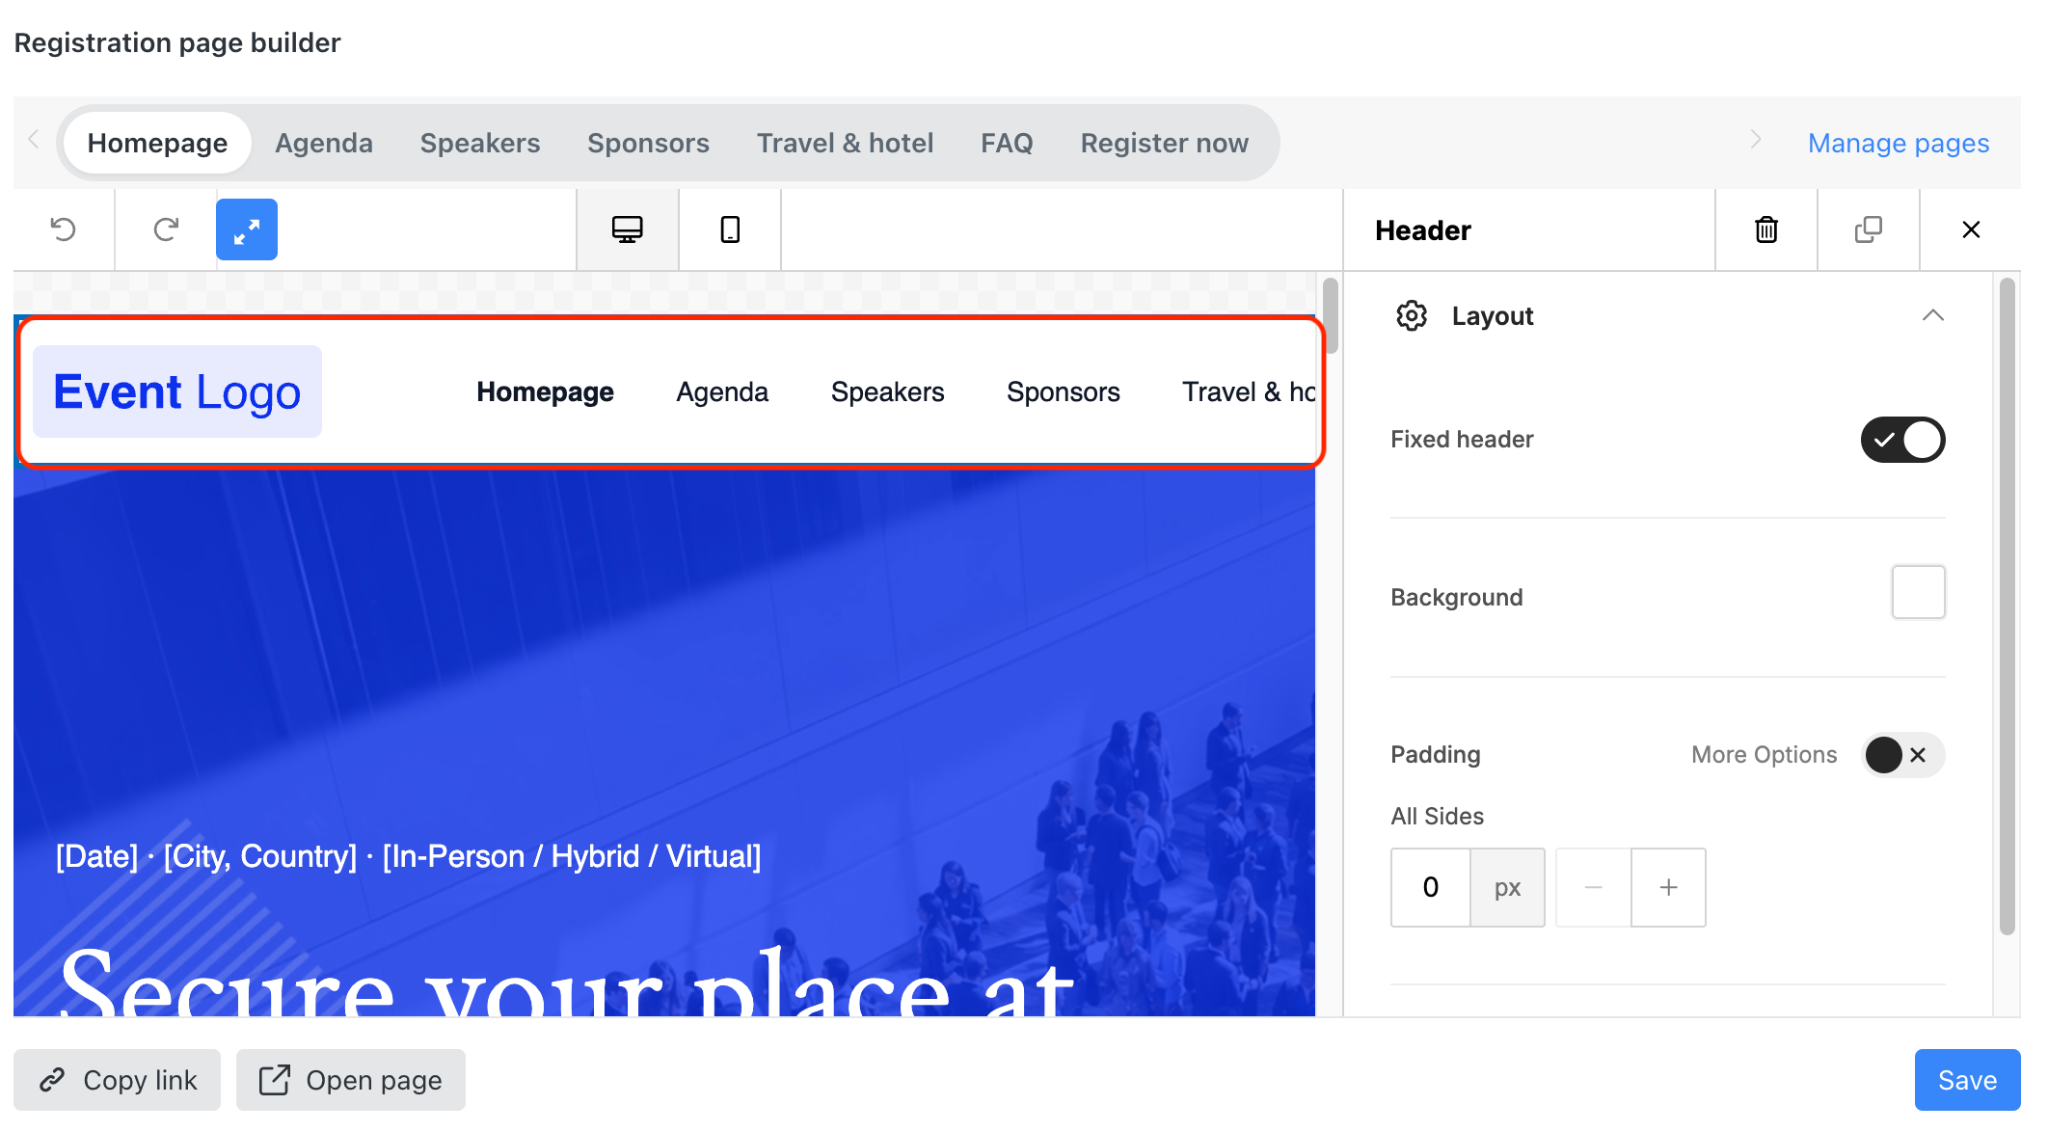The width and height of the screenshot is (2048, 1140).
Task: Click the Copy link button
Action: pos(117,1080)
